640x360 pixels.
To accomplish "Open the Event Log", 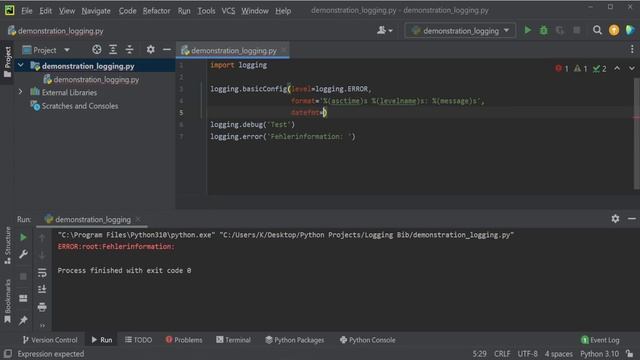I will [x=600, y=340].
